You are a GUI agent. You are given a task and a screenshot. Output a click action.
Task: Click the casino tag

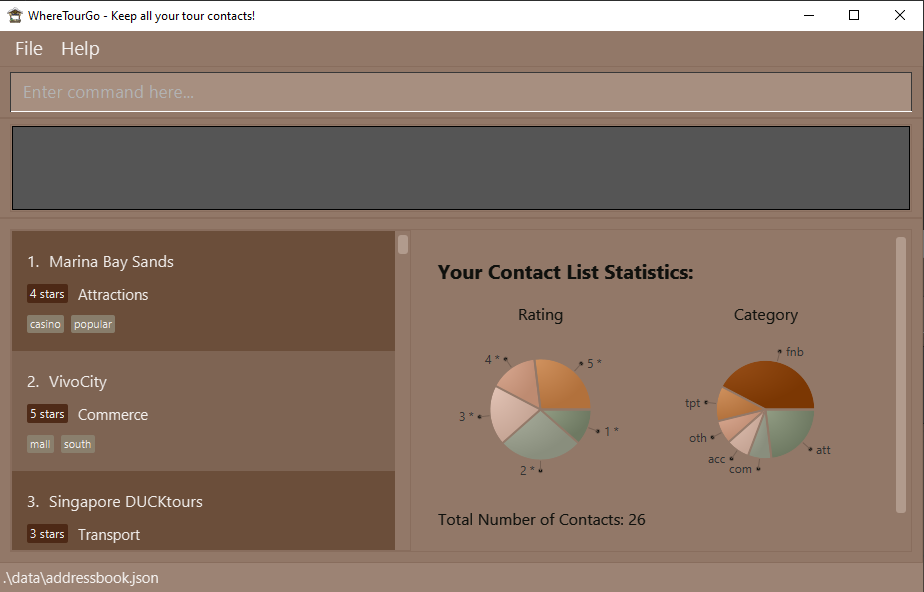[45, 324]
